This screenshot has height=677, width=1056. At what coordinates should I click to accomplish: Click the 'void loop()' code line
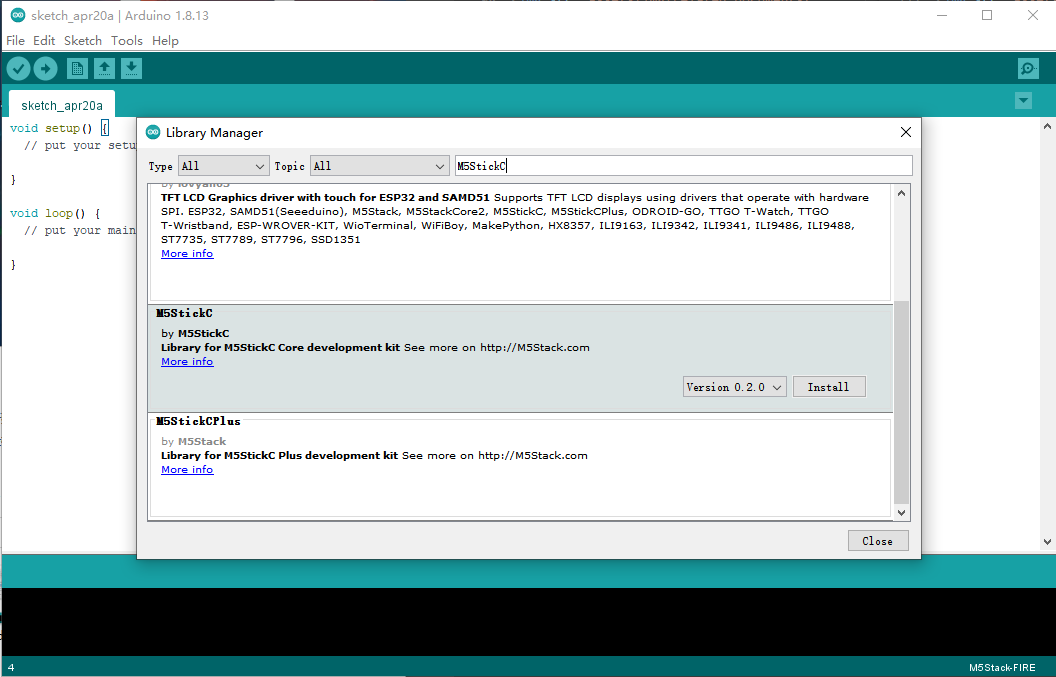pos(55,213)
